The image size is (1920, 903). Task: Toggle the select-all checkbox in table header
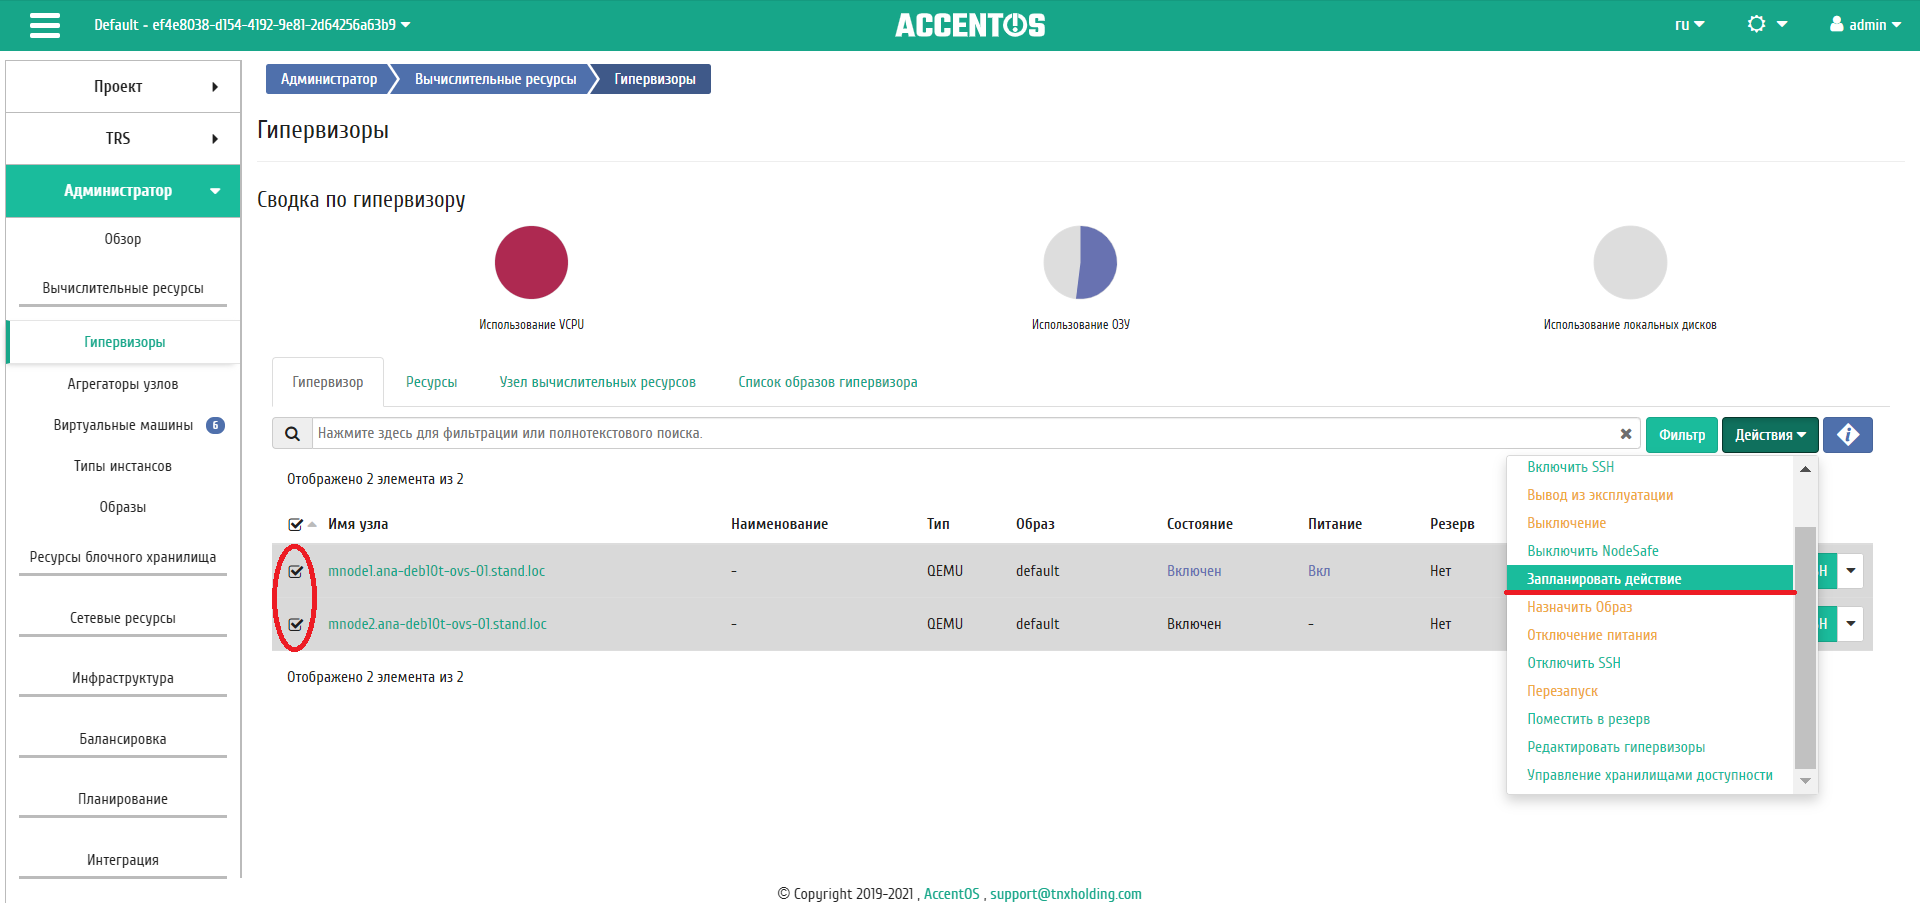[x=295, y=524]
